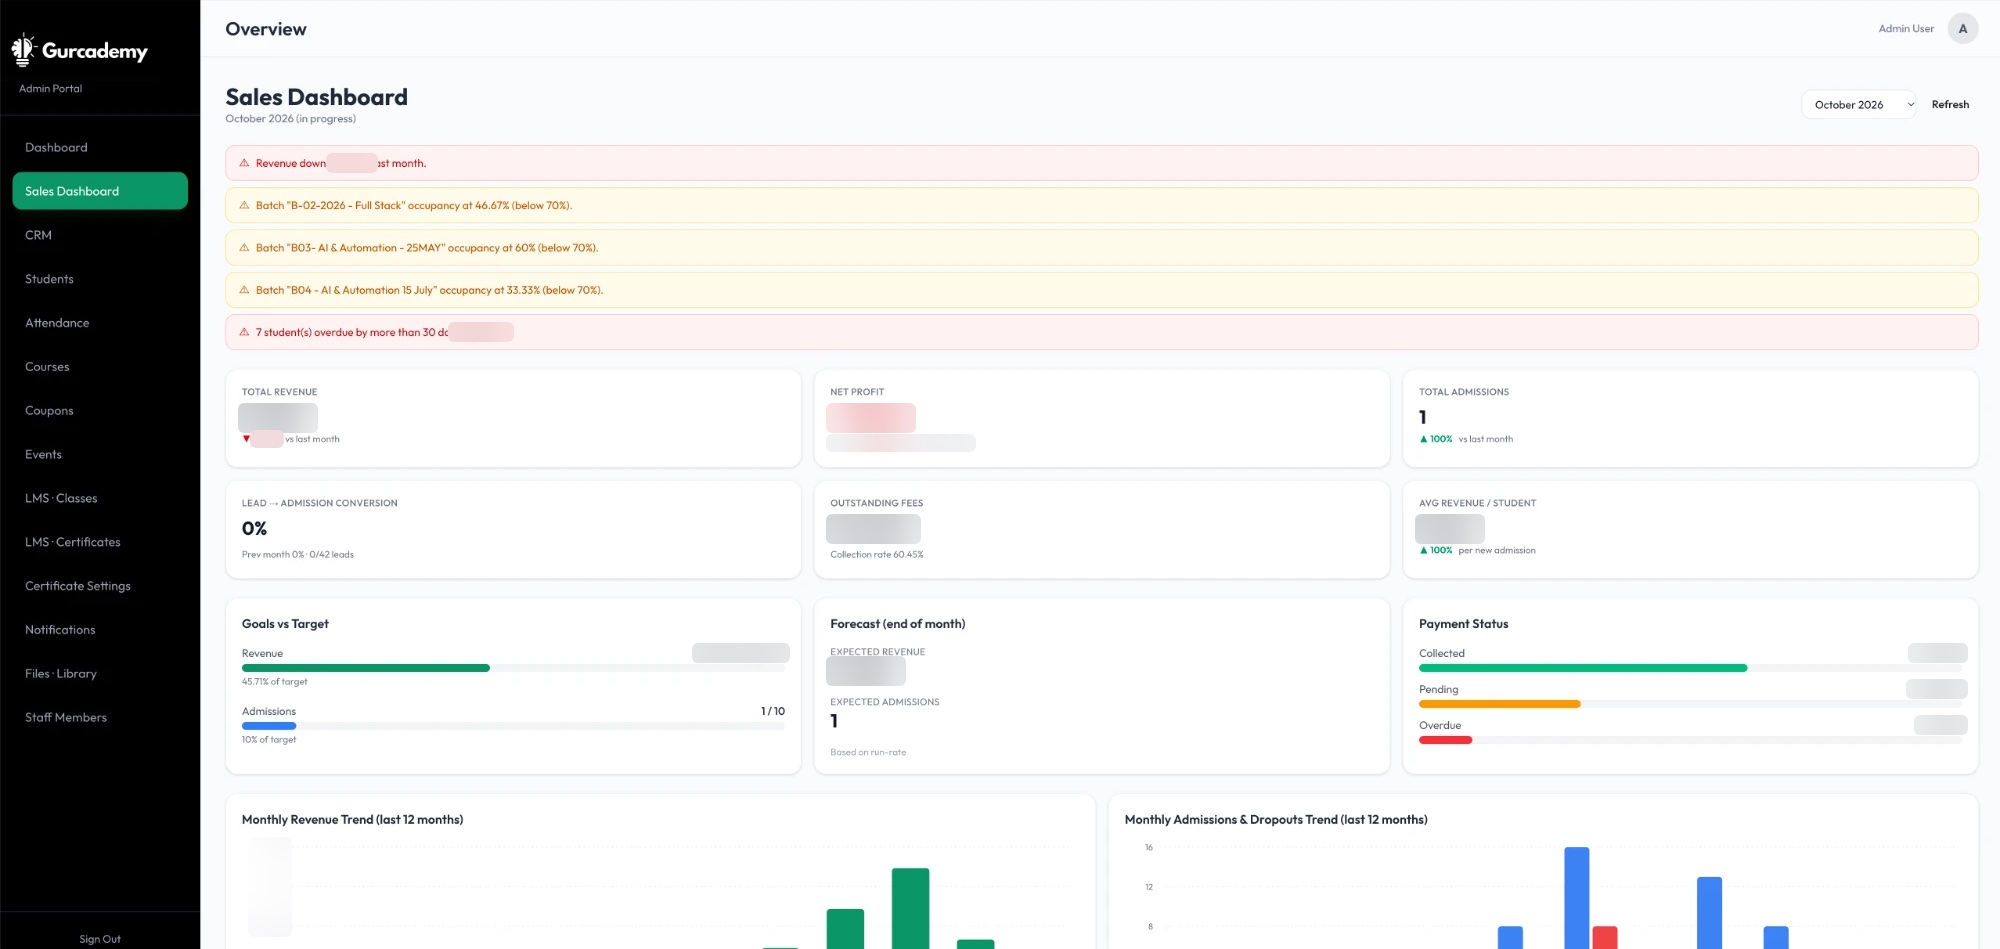Open LMS · Certificates
The width and height of the screenshot is (2000, 949).
[100, 542]
